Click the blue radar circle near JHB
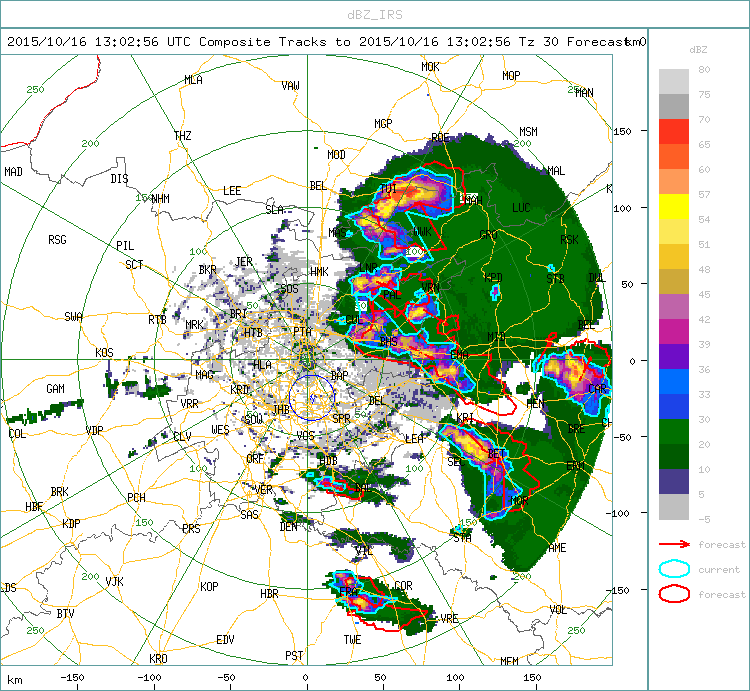 pyautogui.click(x=311, y=397)
